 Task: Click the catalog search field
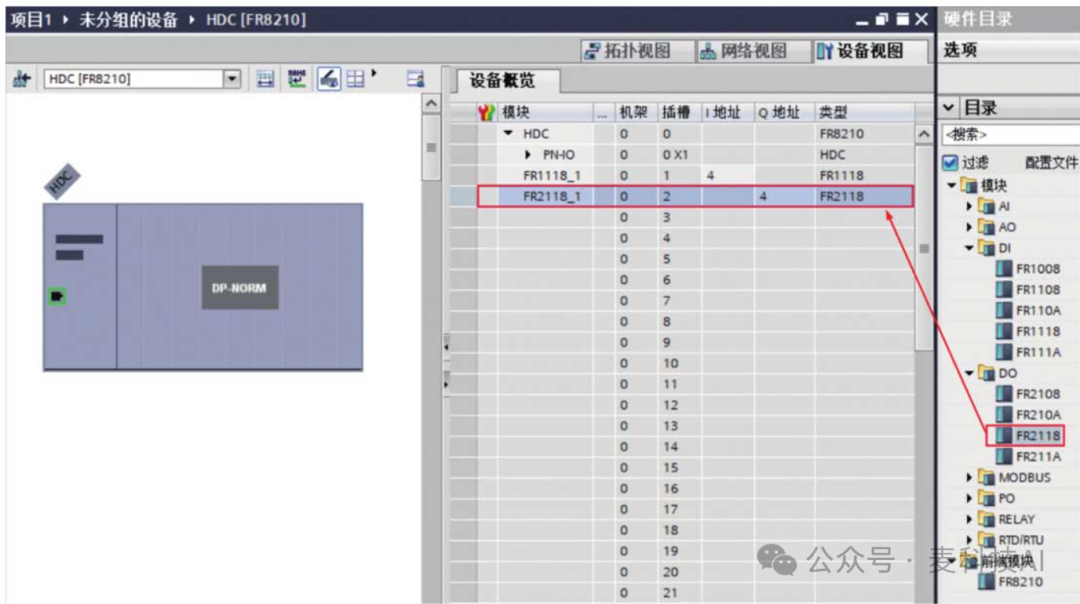(1010, 134)
